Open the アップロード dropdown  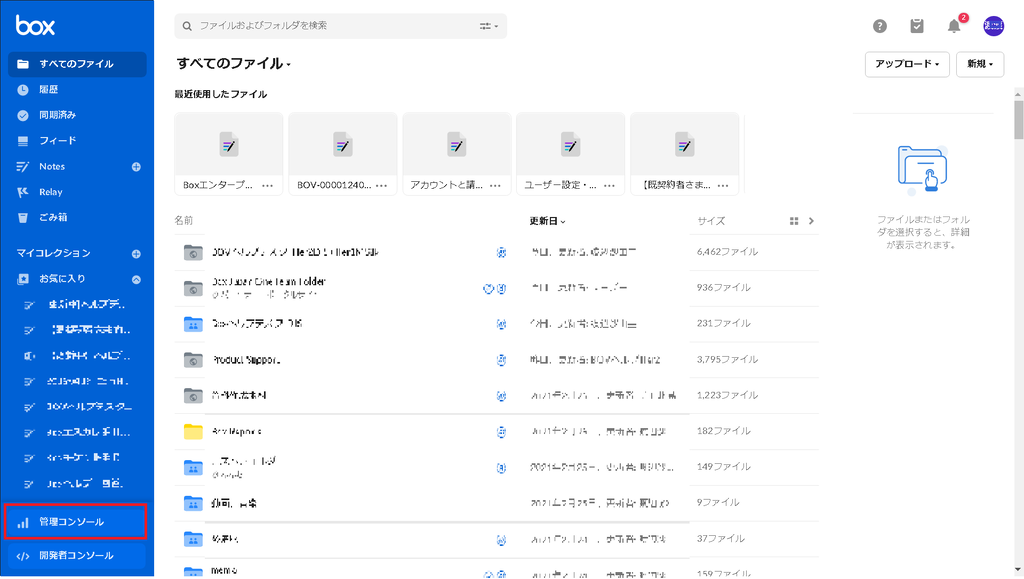click(907, 64)
